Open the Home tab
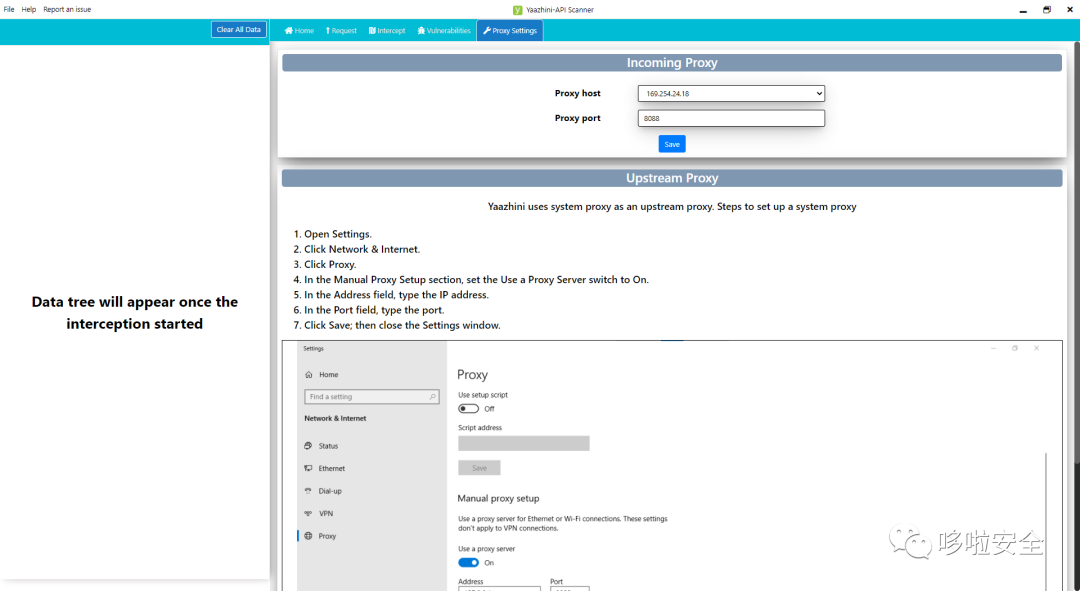 point(299,30)
